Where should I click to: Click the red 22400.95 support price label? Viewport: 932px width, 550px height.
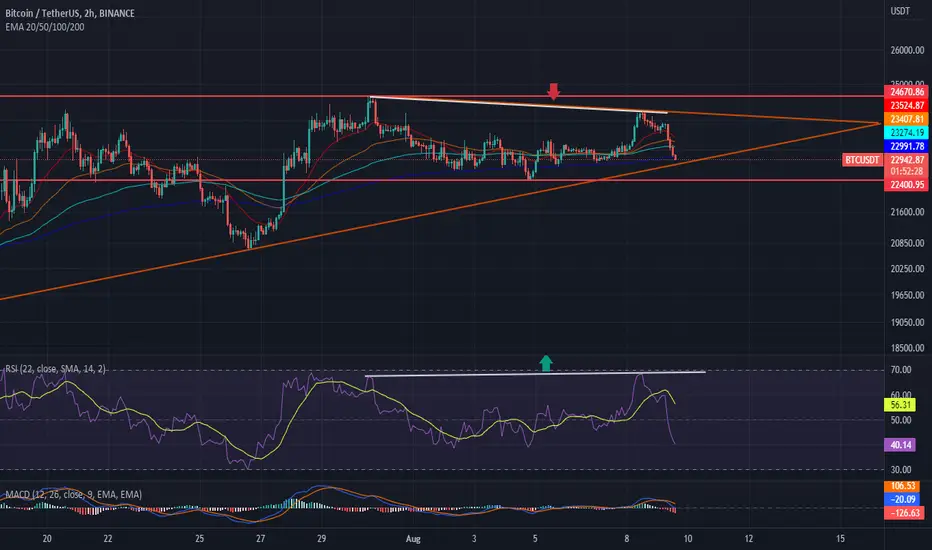pyautogui.click(x=907, y=185)
